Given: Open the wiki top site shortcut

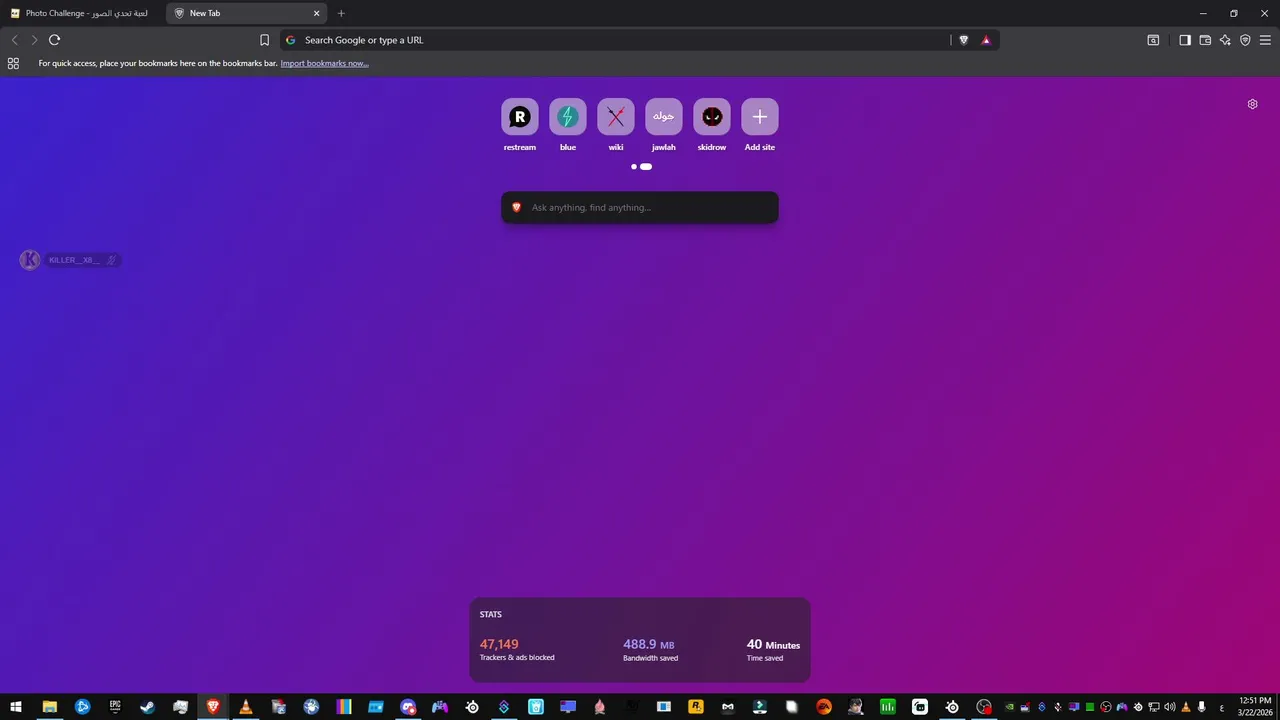Looking at the screenshot, I should pyautogui.click(x=616, y=125).
